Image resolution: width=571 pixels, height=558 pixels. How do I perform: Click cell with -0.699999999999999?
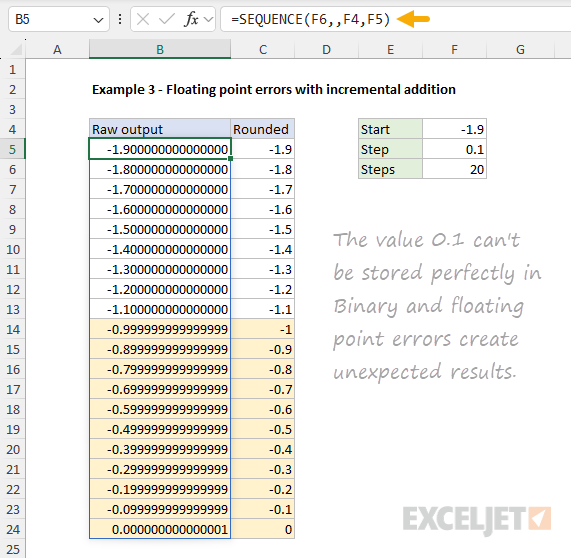(160, 389)
